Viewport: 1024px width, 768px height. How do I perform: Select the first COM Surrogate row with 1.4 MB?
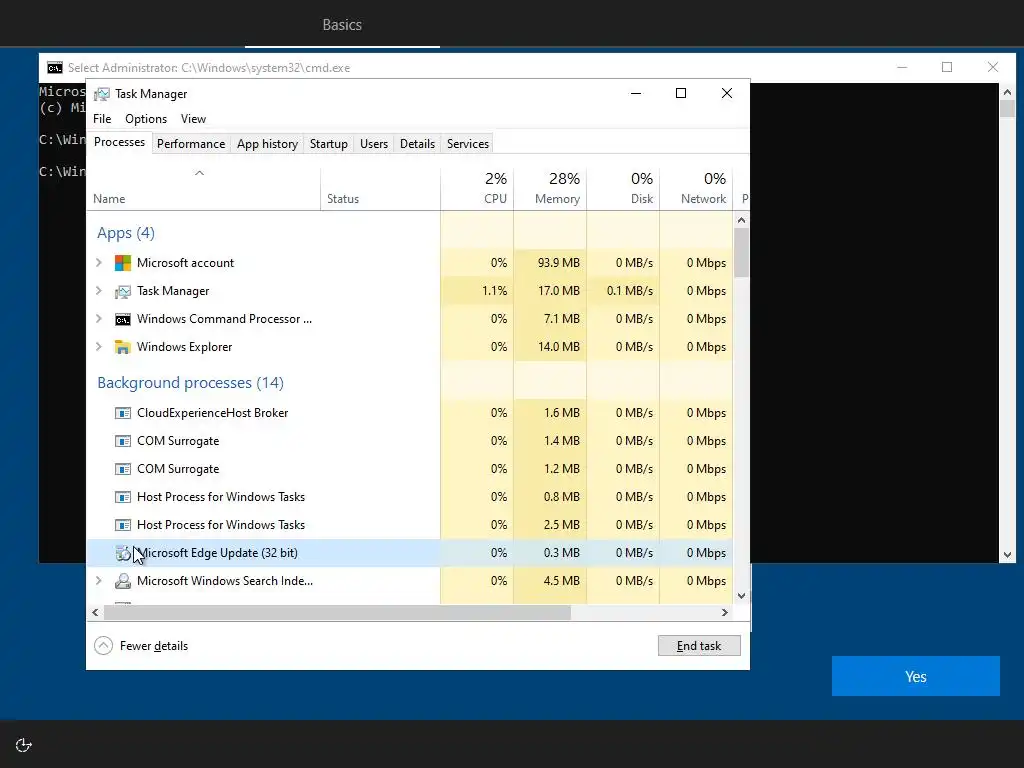pyautogui.click(x=409, y=441)
